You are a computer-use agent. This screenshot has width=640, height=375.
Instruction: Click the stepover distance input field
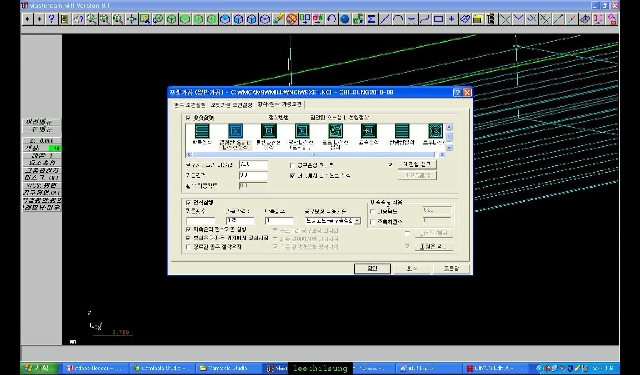click(x=253, y=175)
